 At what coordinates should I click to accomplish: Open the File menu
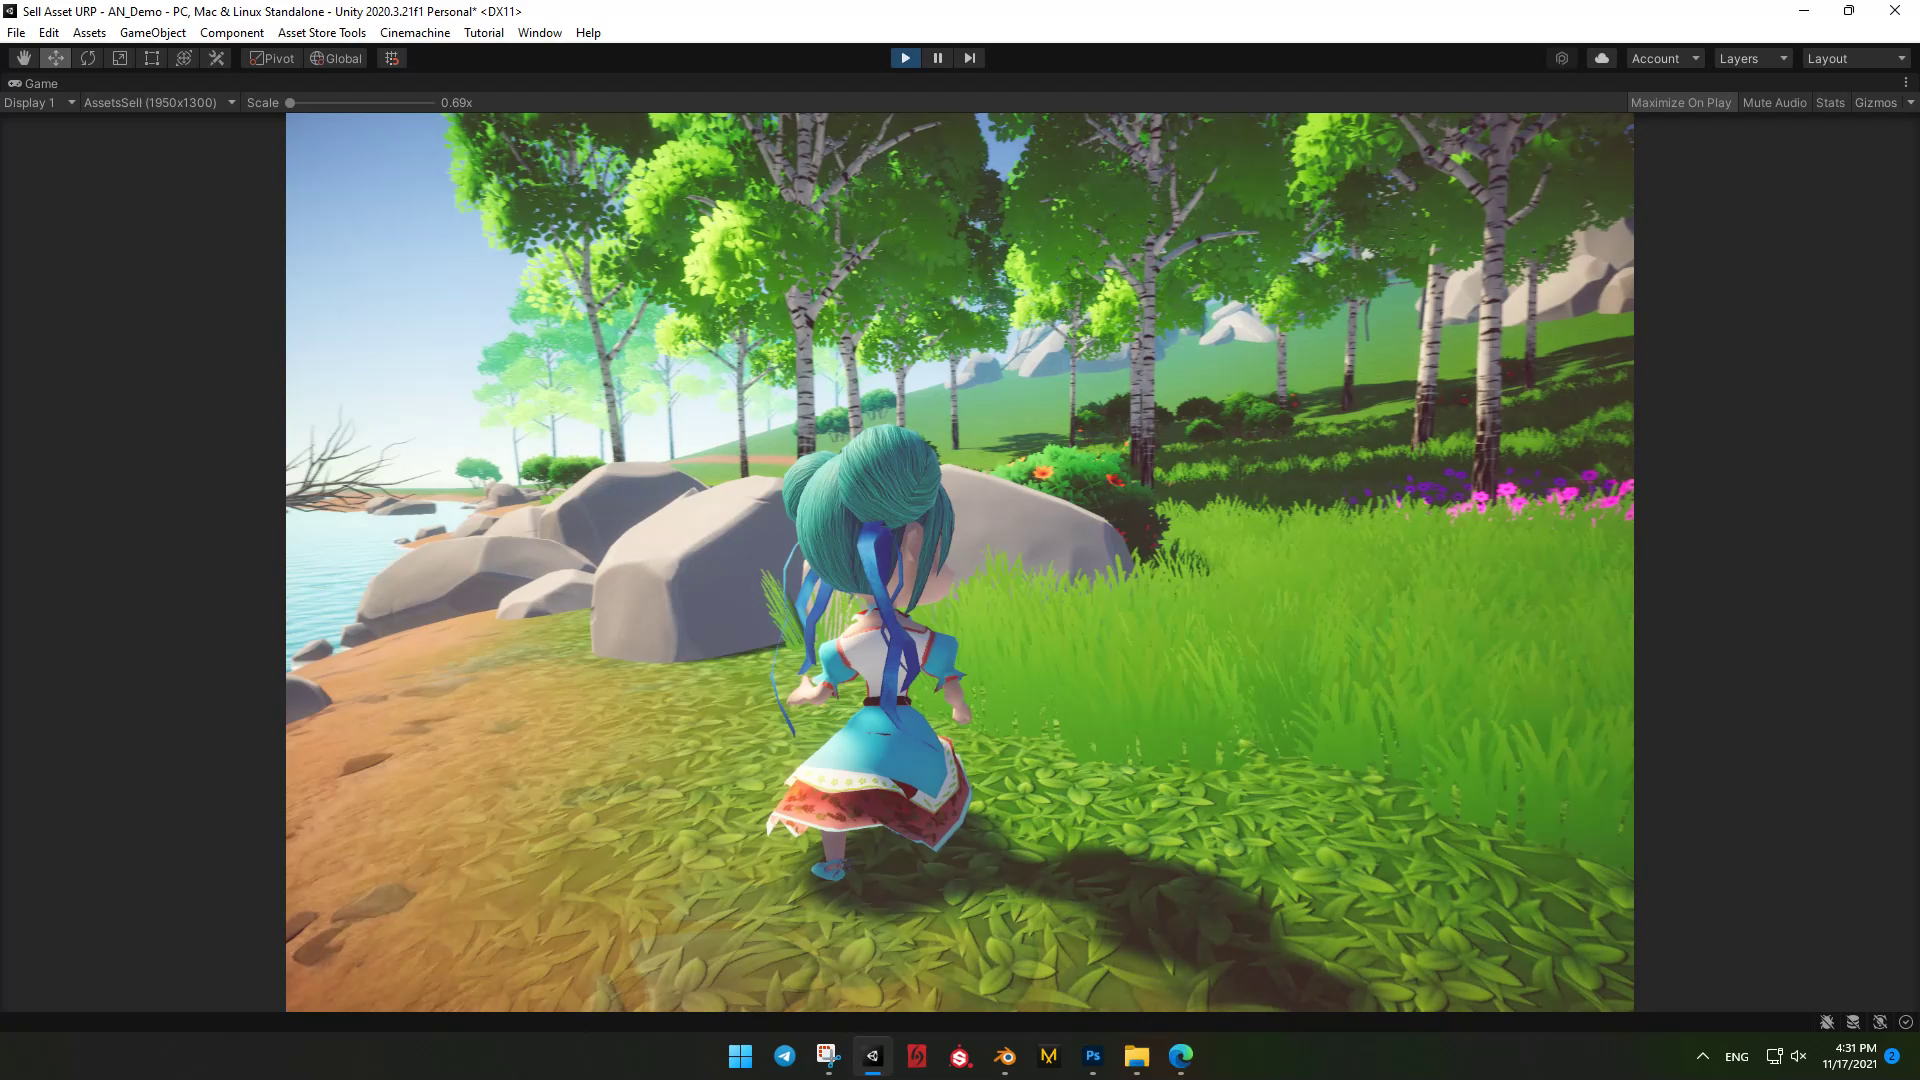[16, 32]
